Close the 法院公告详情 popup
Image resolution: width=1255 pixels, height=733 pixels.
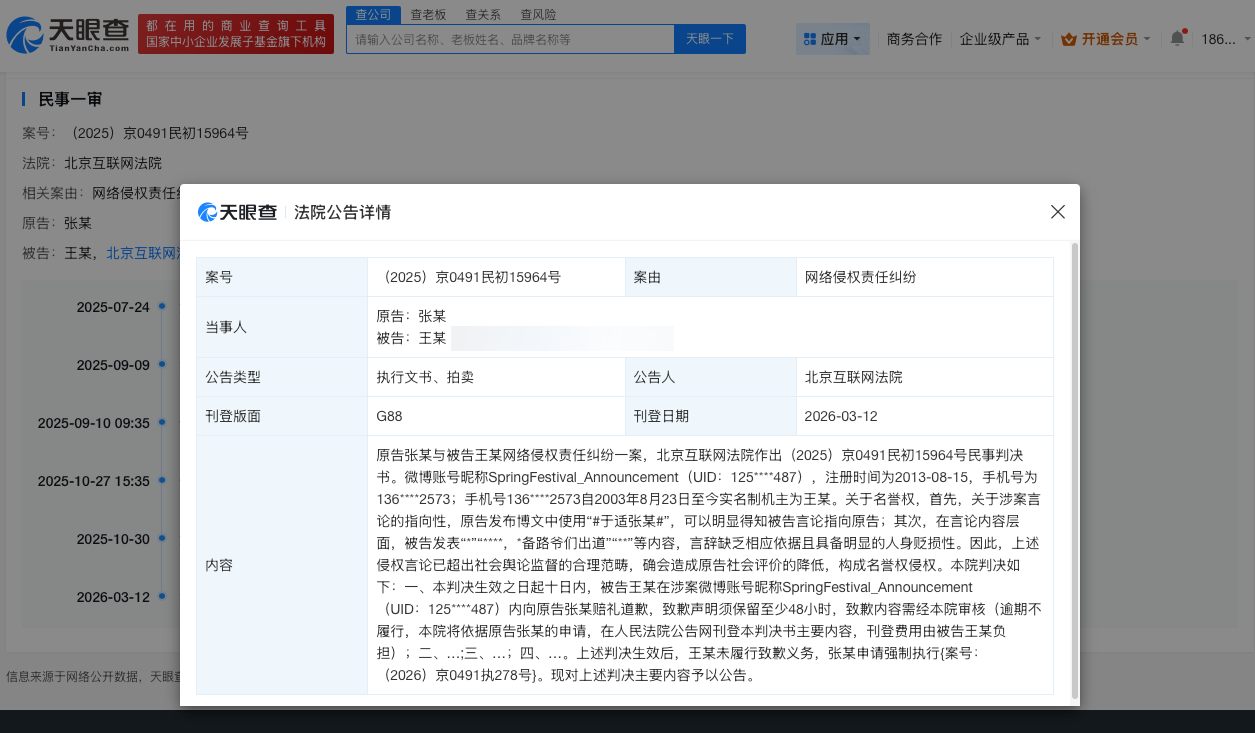click(x=1057, y=212)
